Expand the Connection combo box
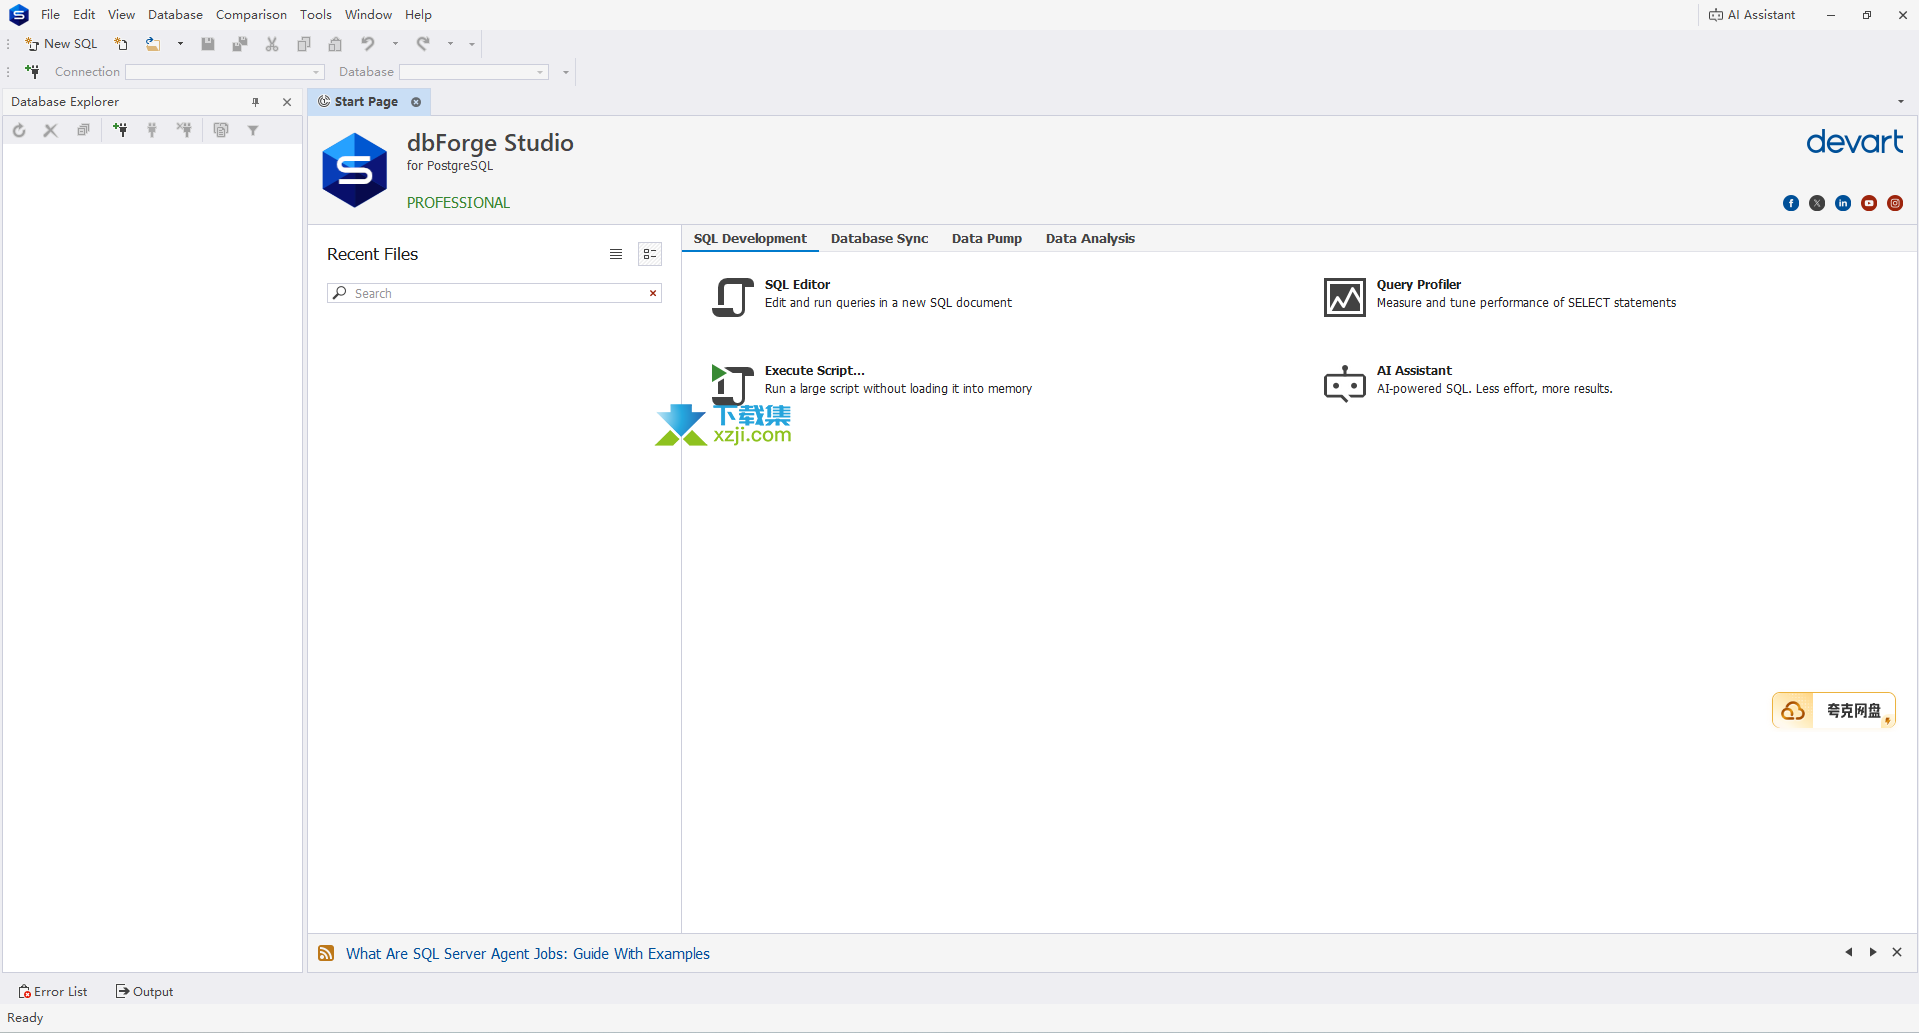 pos(316,72)
